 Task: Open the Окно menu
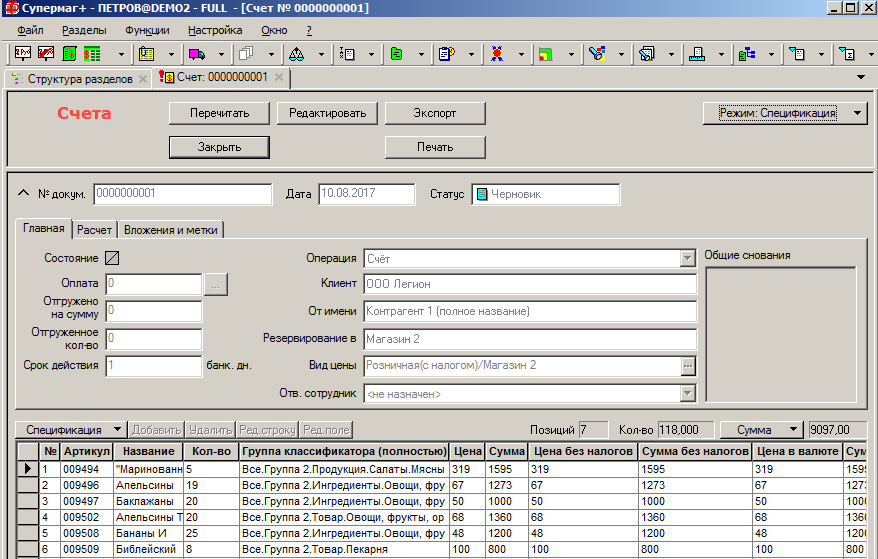point(274,30)
